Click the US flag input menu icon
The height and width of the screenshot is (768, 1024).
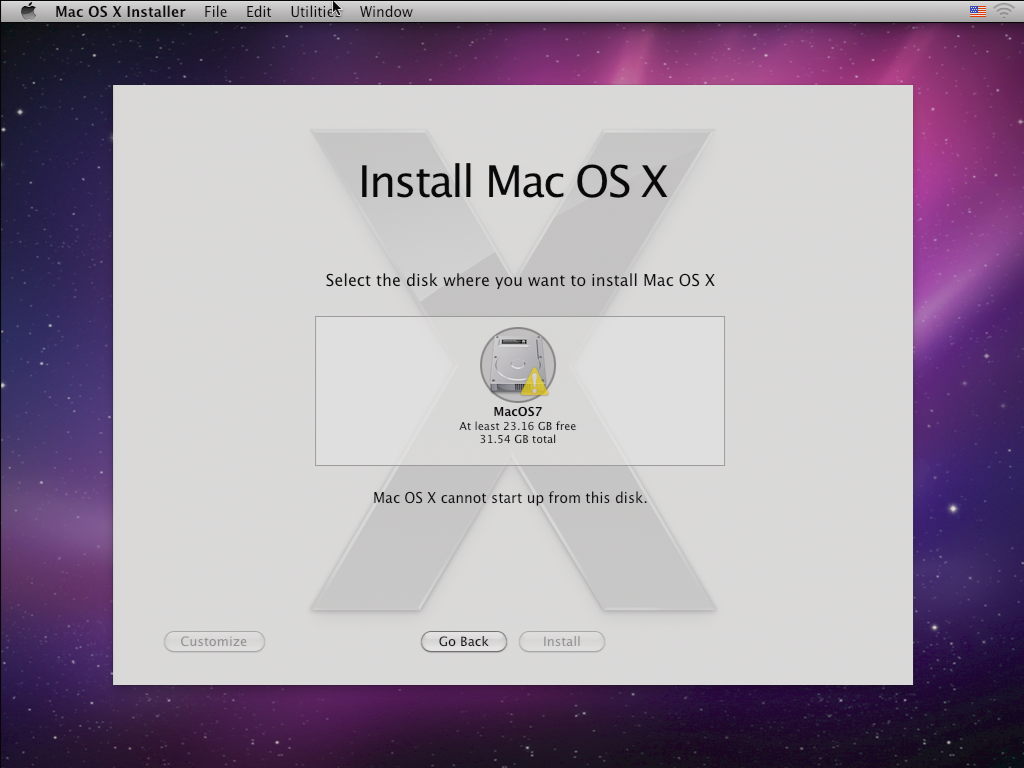coord(978,11)
